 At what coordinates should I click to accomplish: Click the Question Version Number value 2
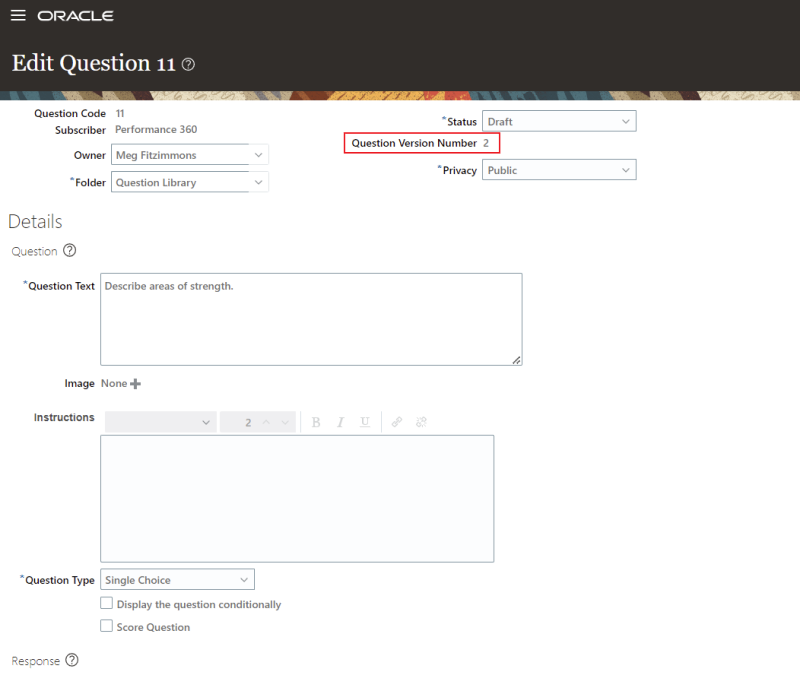click(486, 143)
